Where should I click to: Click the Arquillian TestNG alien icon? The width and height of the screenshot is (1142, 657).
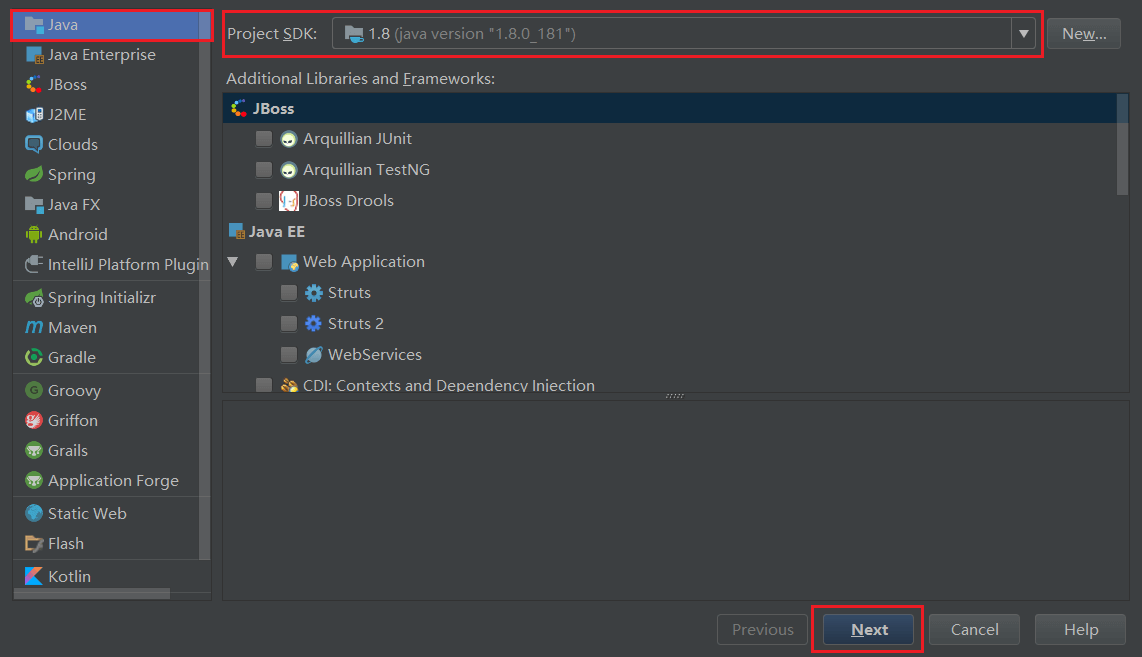[288, 170]
